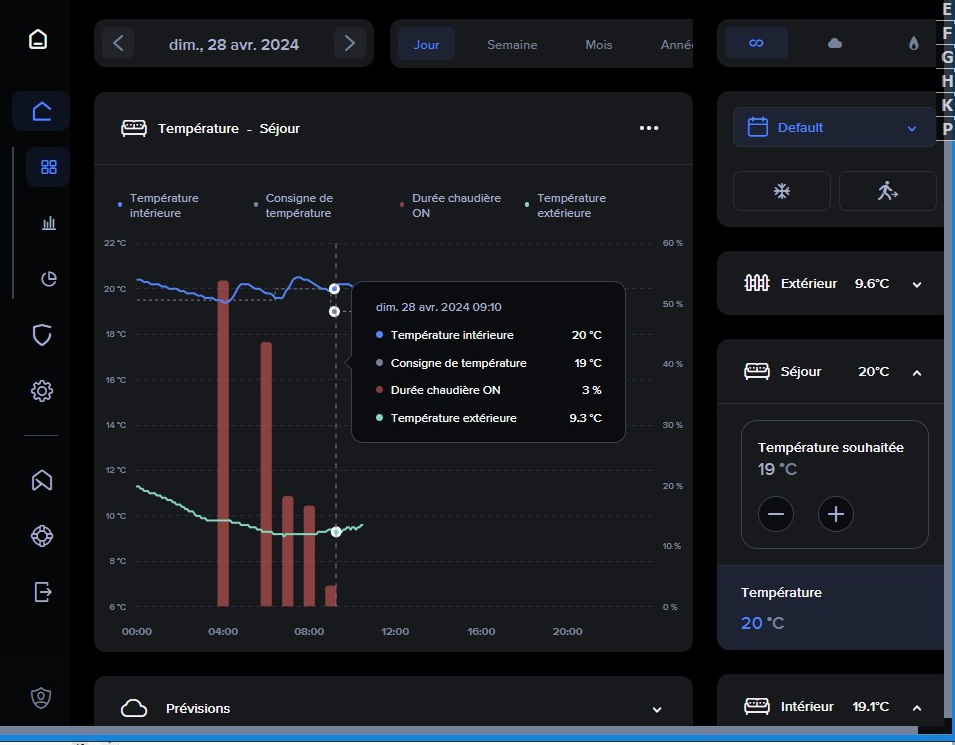Open the shield security icon
This screenshot has width=955, height=745.
coord(41,335)
